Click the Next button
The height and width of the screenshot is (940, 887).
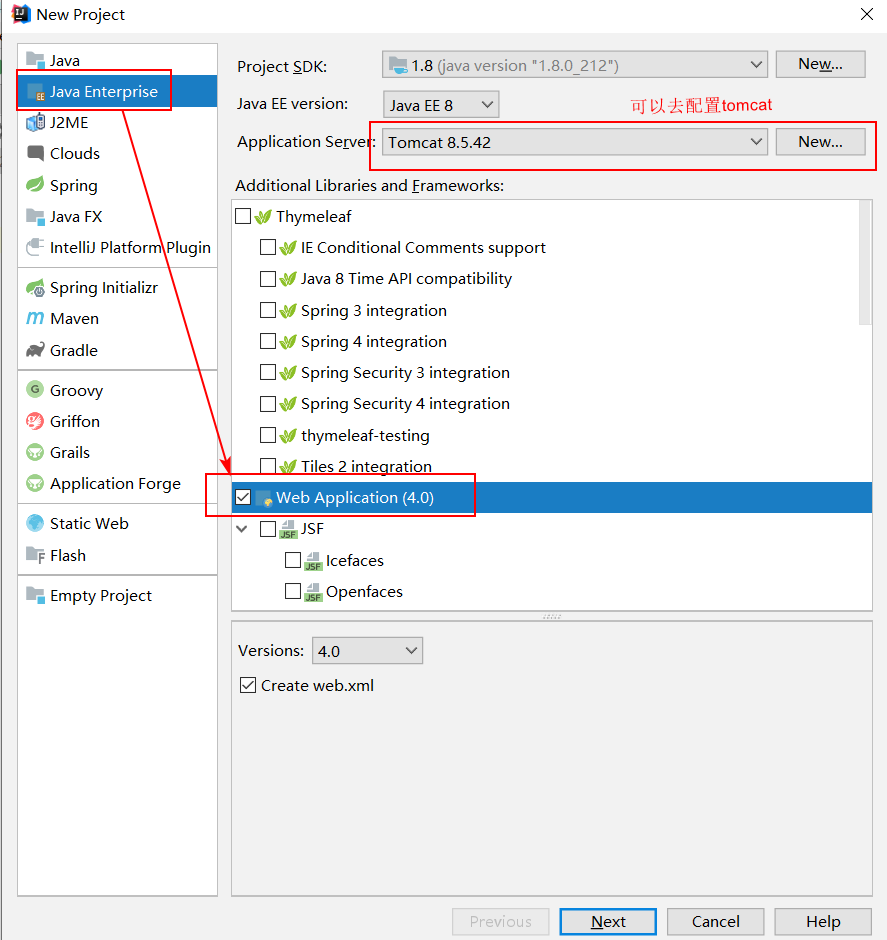tap(608, 921)
